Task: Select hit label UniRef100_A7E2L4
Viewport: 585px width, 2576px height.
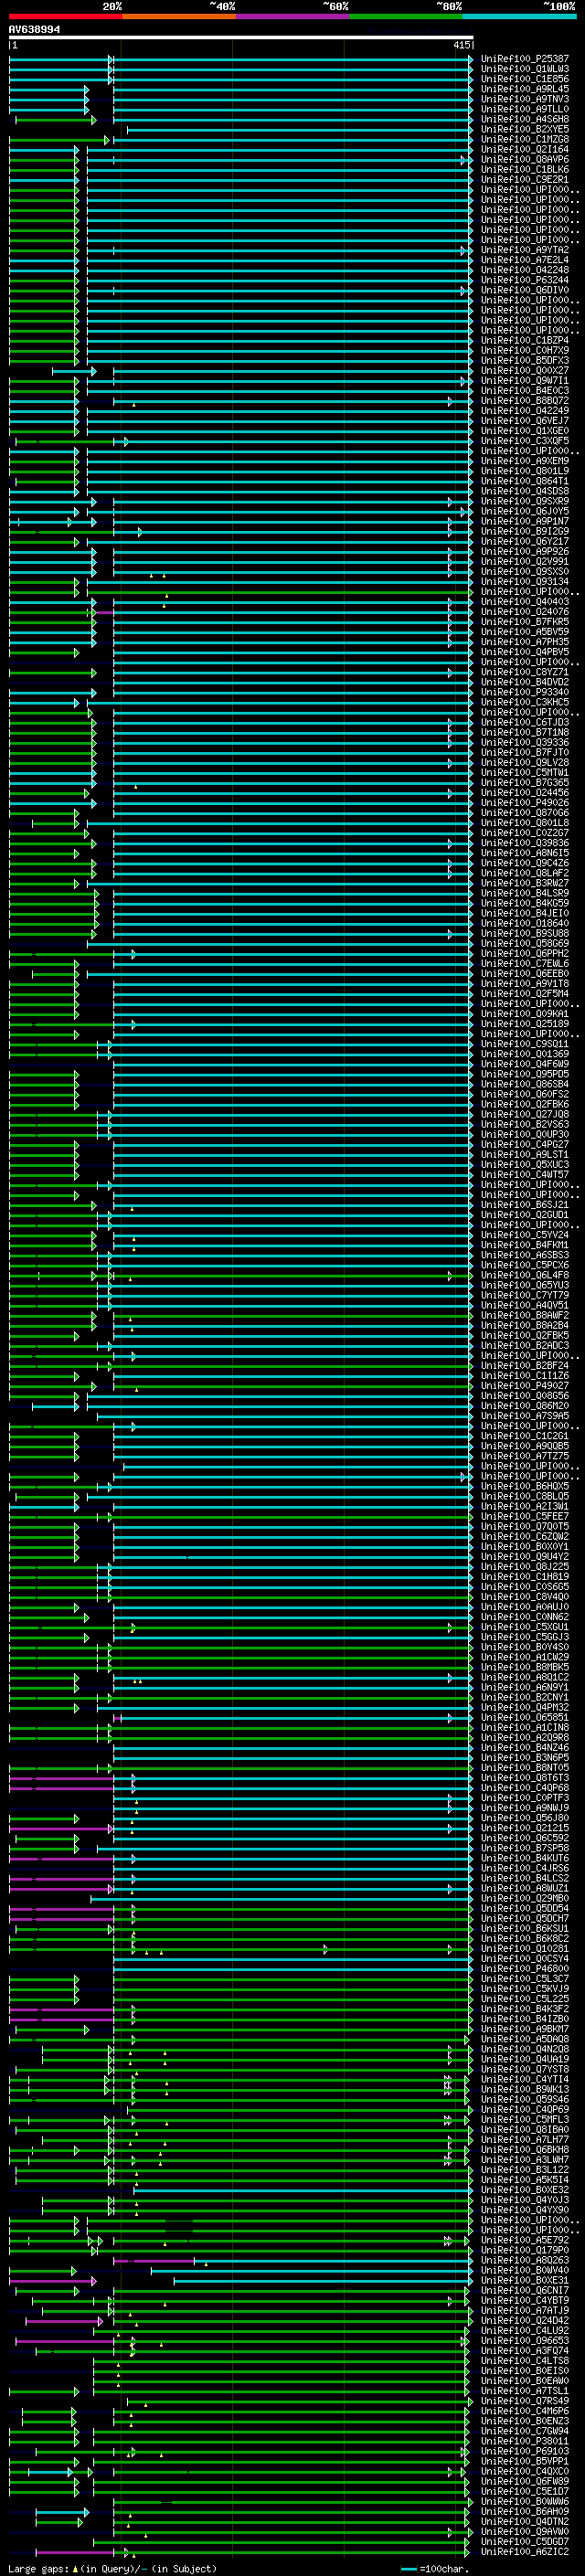Action: pos(525,260)
